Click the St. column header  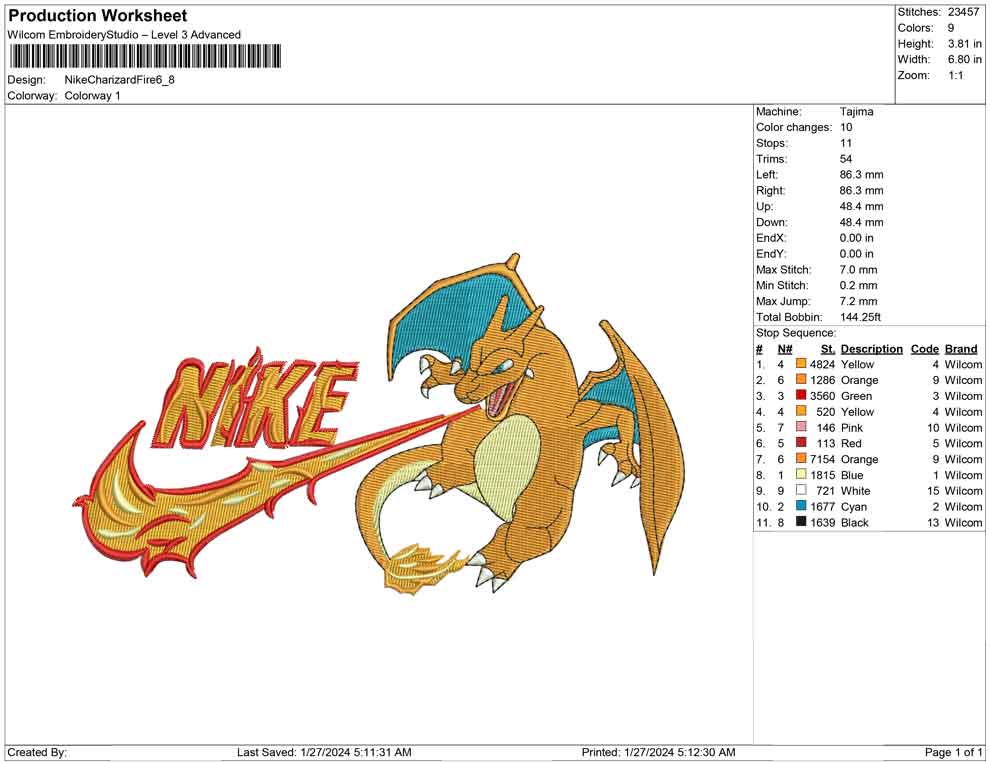pyautogui.click(x=828, y=348)
